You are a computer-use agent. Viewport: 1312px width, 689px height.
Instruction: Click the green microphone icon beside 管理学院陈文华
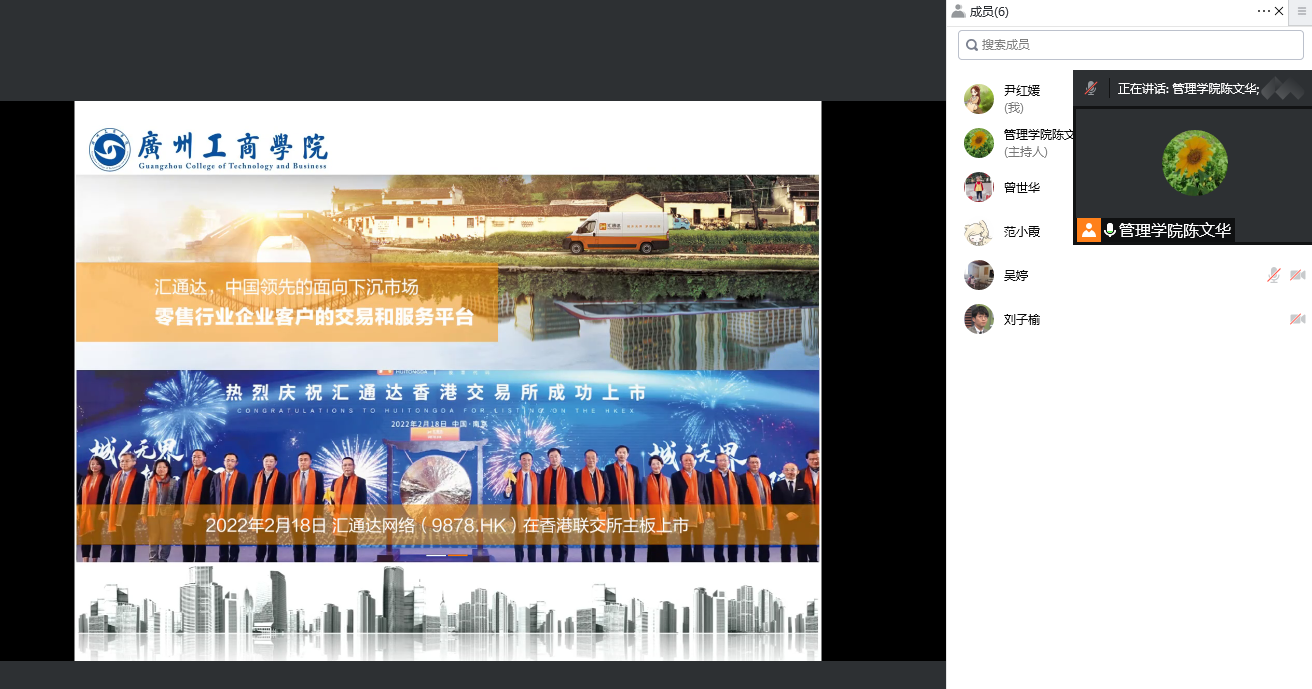click(x=1109, y=230)
